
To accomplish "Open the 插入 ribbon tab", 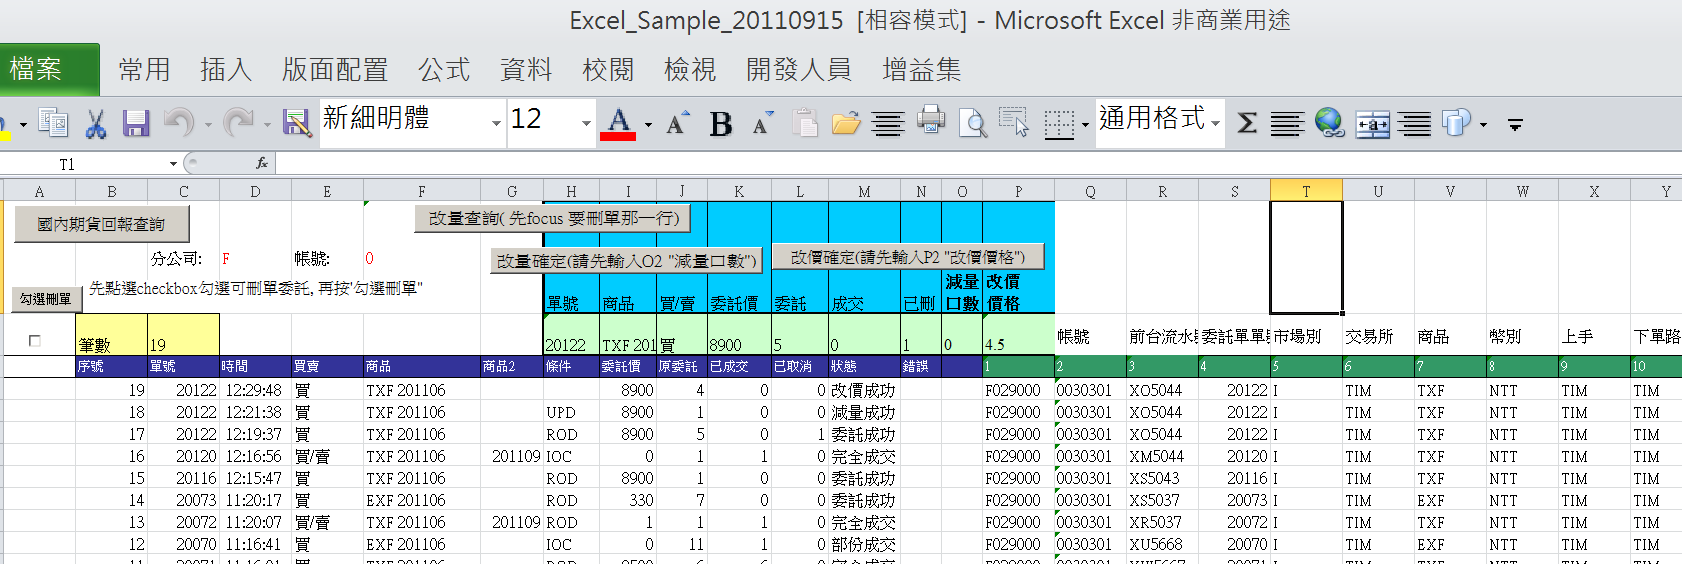I will click(226, 69).
